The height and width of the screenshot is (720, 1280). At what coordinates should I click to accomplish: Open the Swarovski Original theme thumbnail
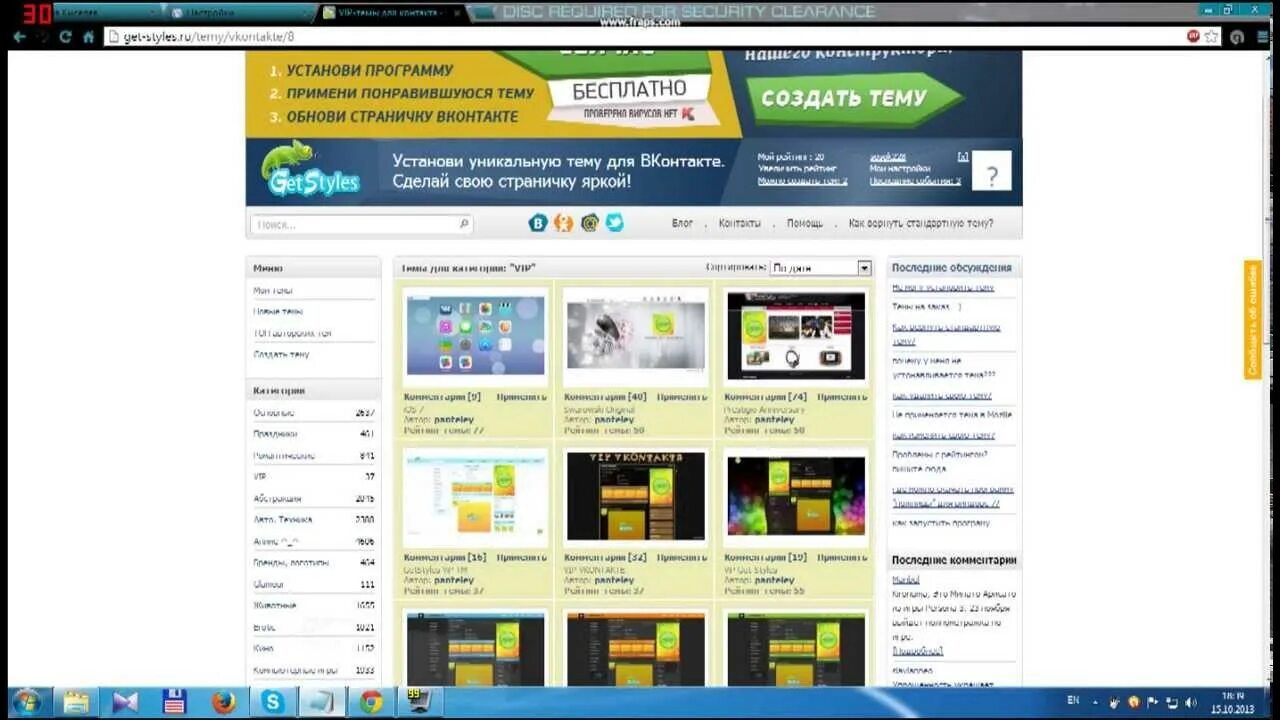point(636,337)
